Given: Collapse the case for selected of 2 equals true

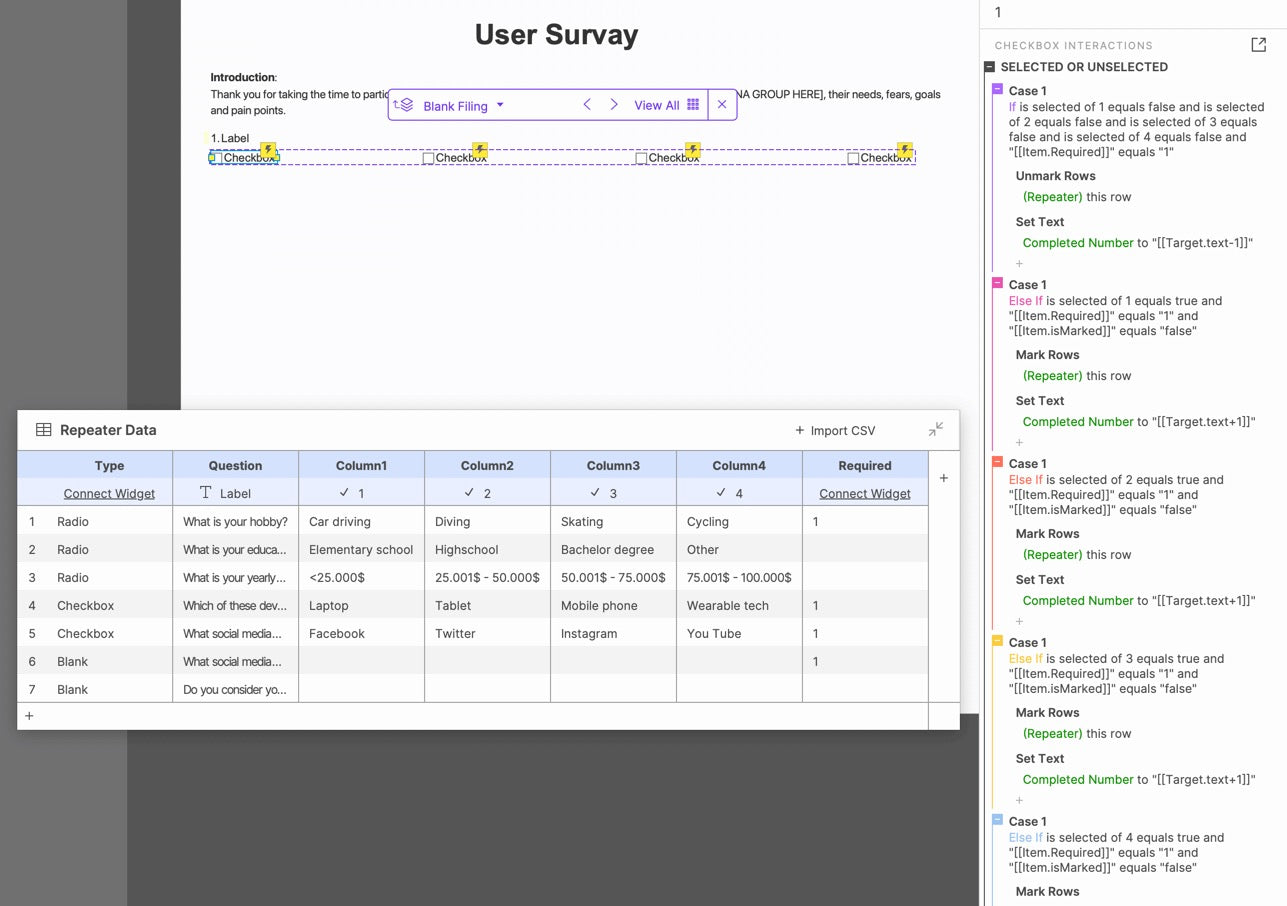Looking at the screenshot, I should (x=997, y=463).
